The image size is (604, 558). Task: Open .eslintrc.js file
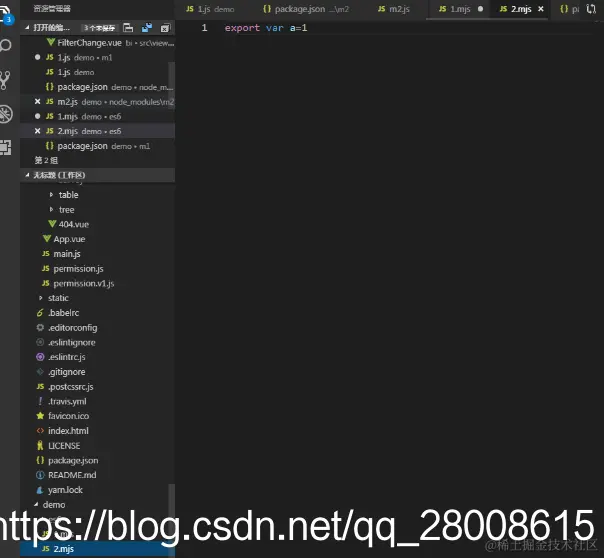[97, 357]
